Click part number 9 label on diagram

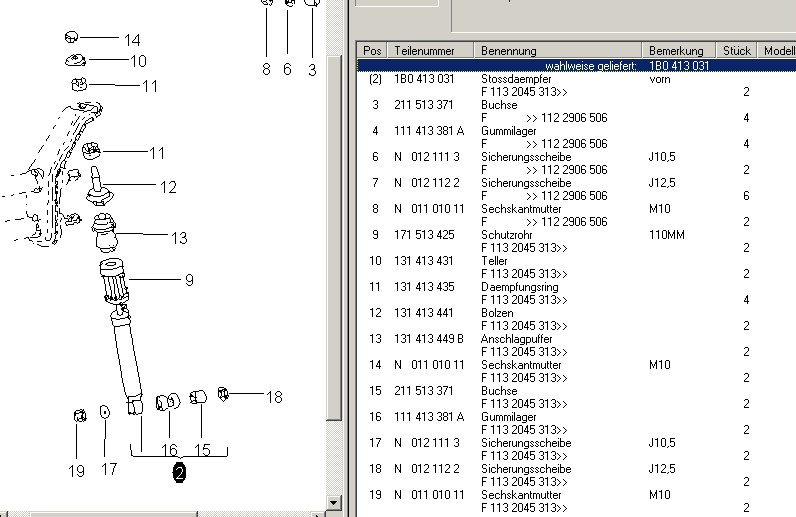pos(188,281)
